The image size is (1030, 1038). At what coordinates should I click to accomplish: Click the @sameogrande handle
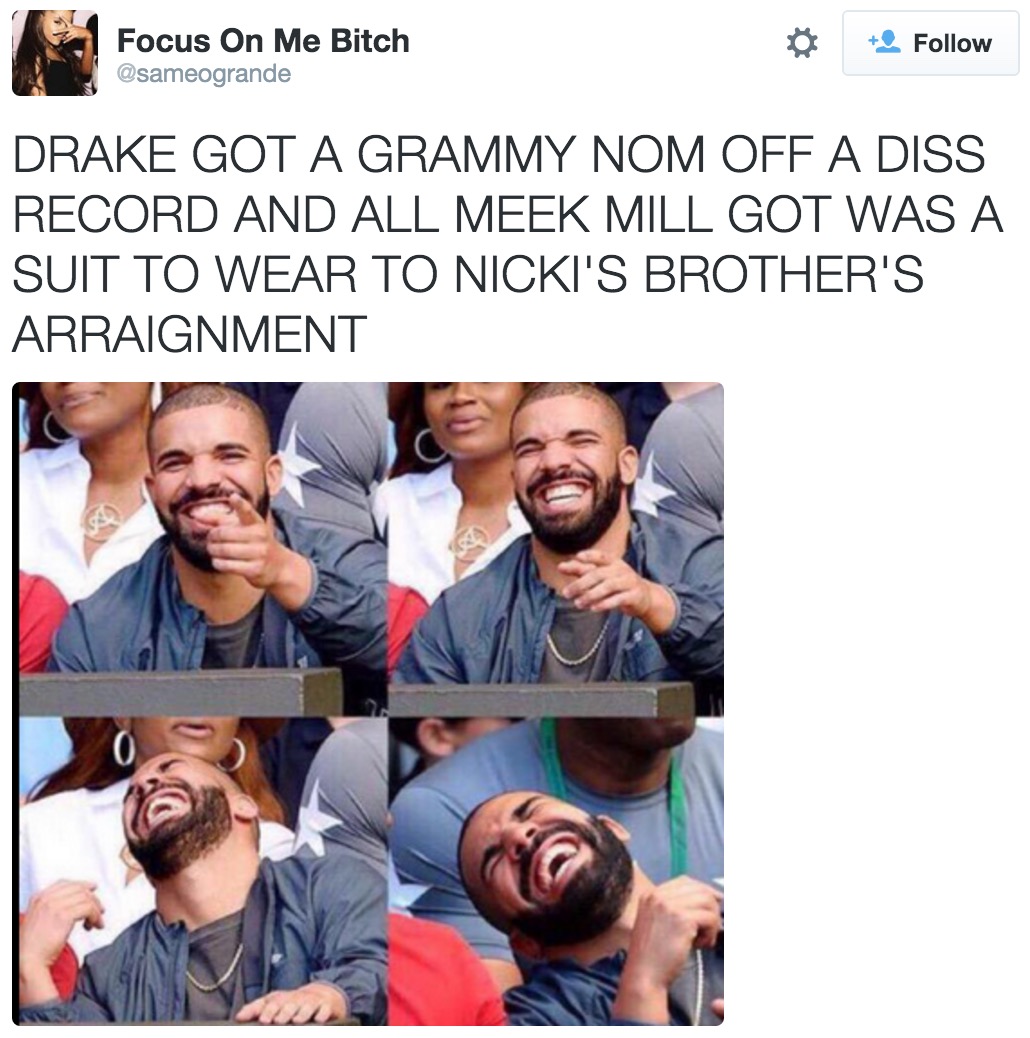(x=204, y=73)
